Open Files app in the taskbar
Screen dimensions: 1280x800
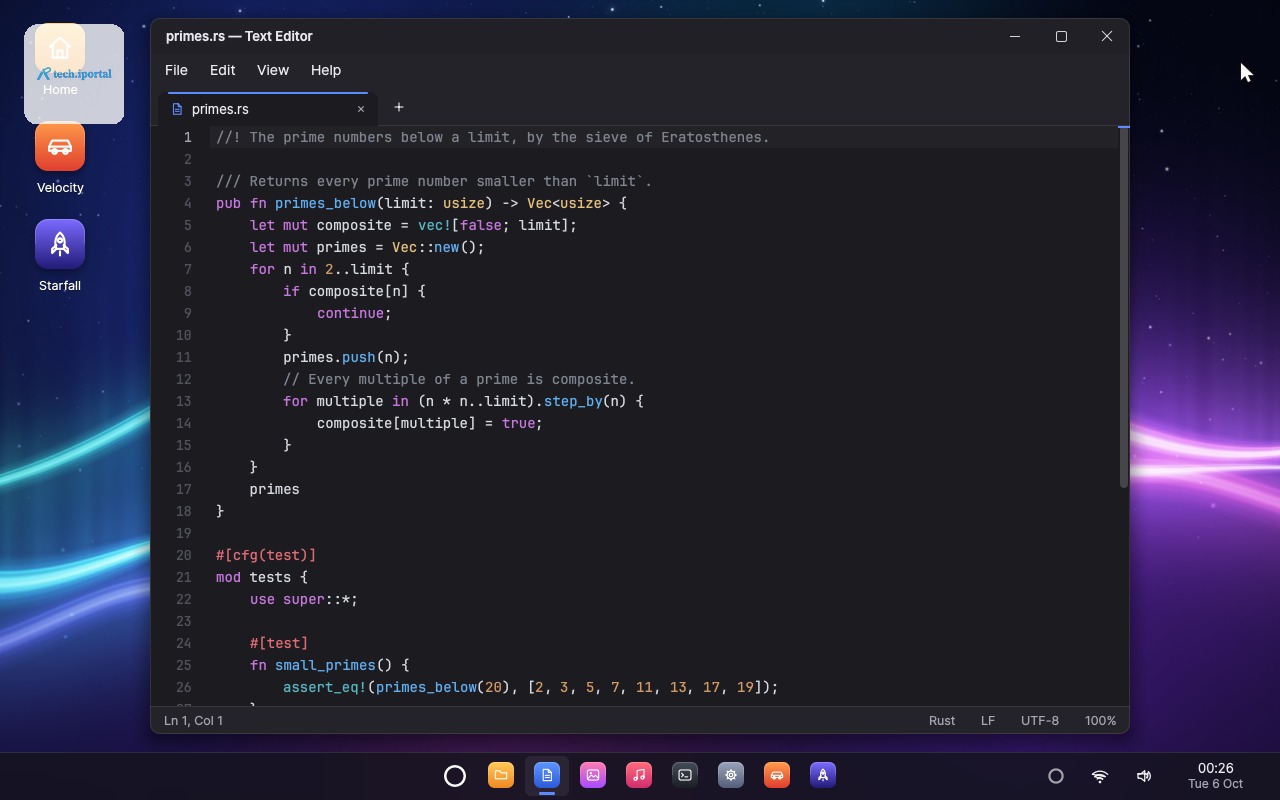[x=501, y=775]
